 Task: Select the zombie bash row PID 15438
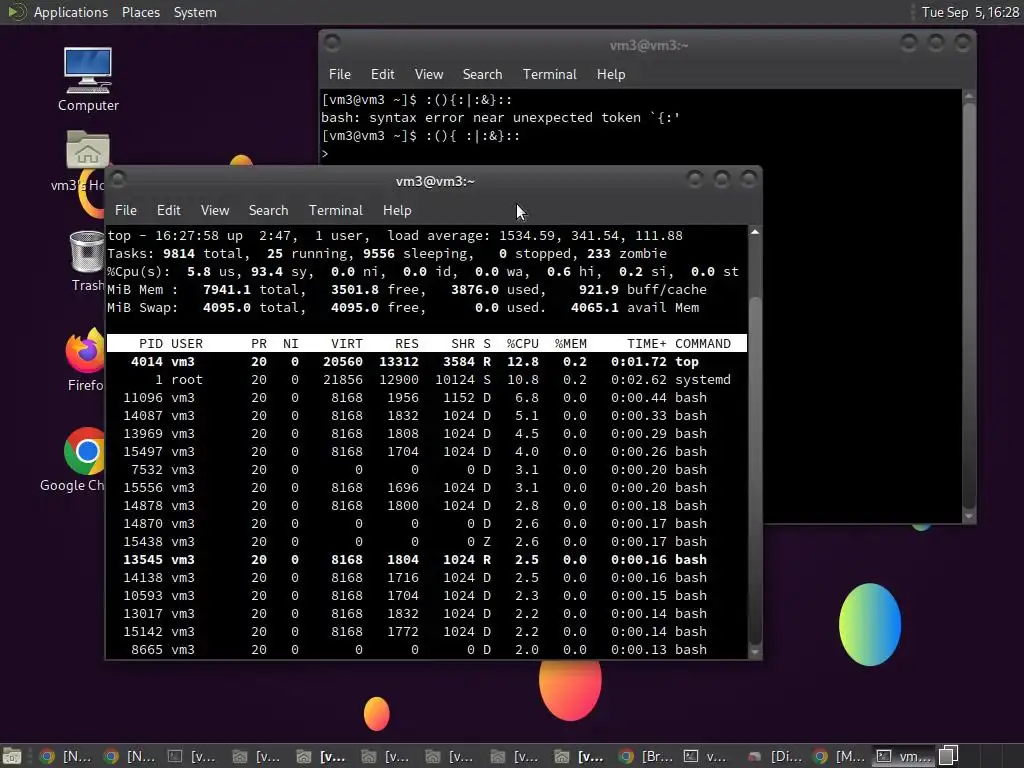(426, 541)
